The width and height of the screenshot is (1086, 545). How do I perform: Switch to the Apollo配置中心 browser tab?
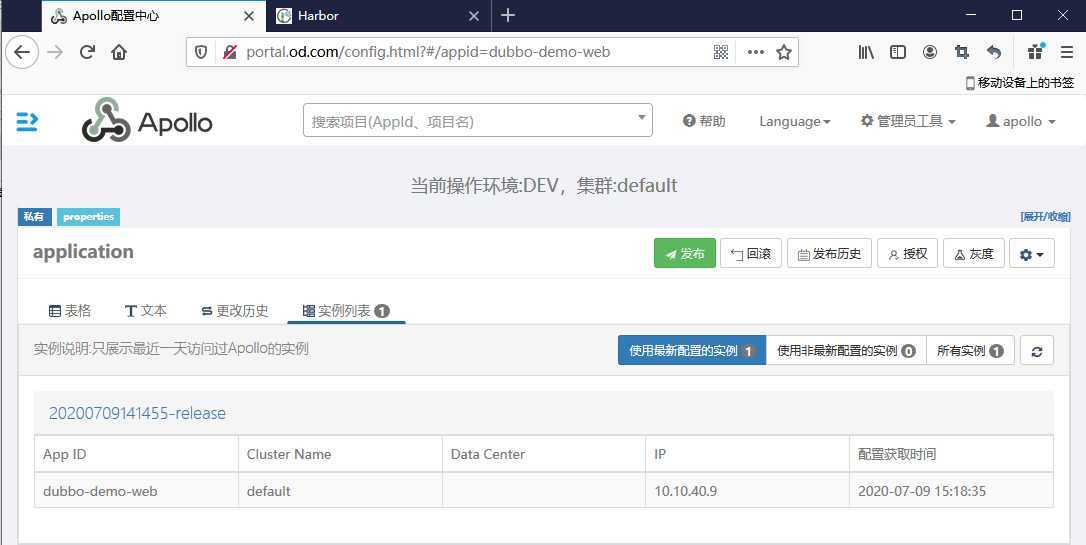pos(154,16)
